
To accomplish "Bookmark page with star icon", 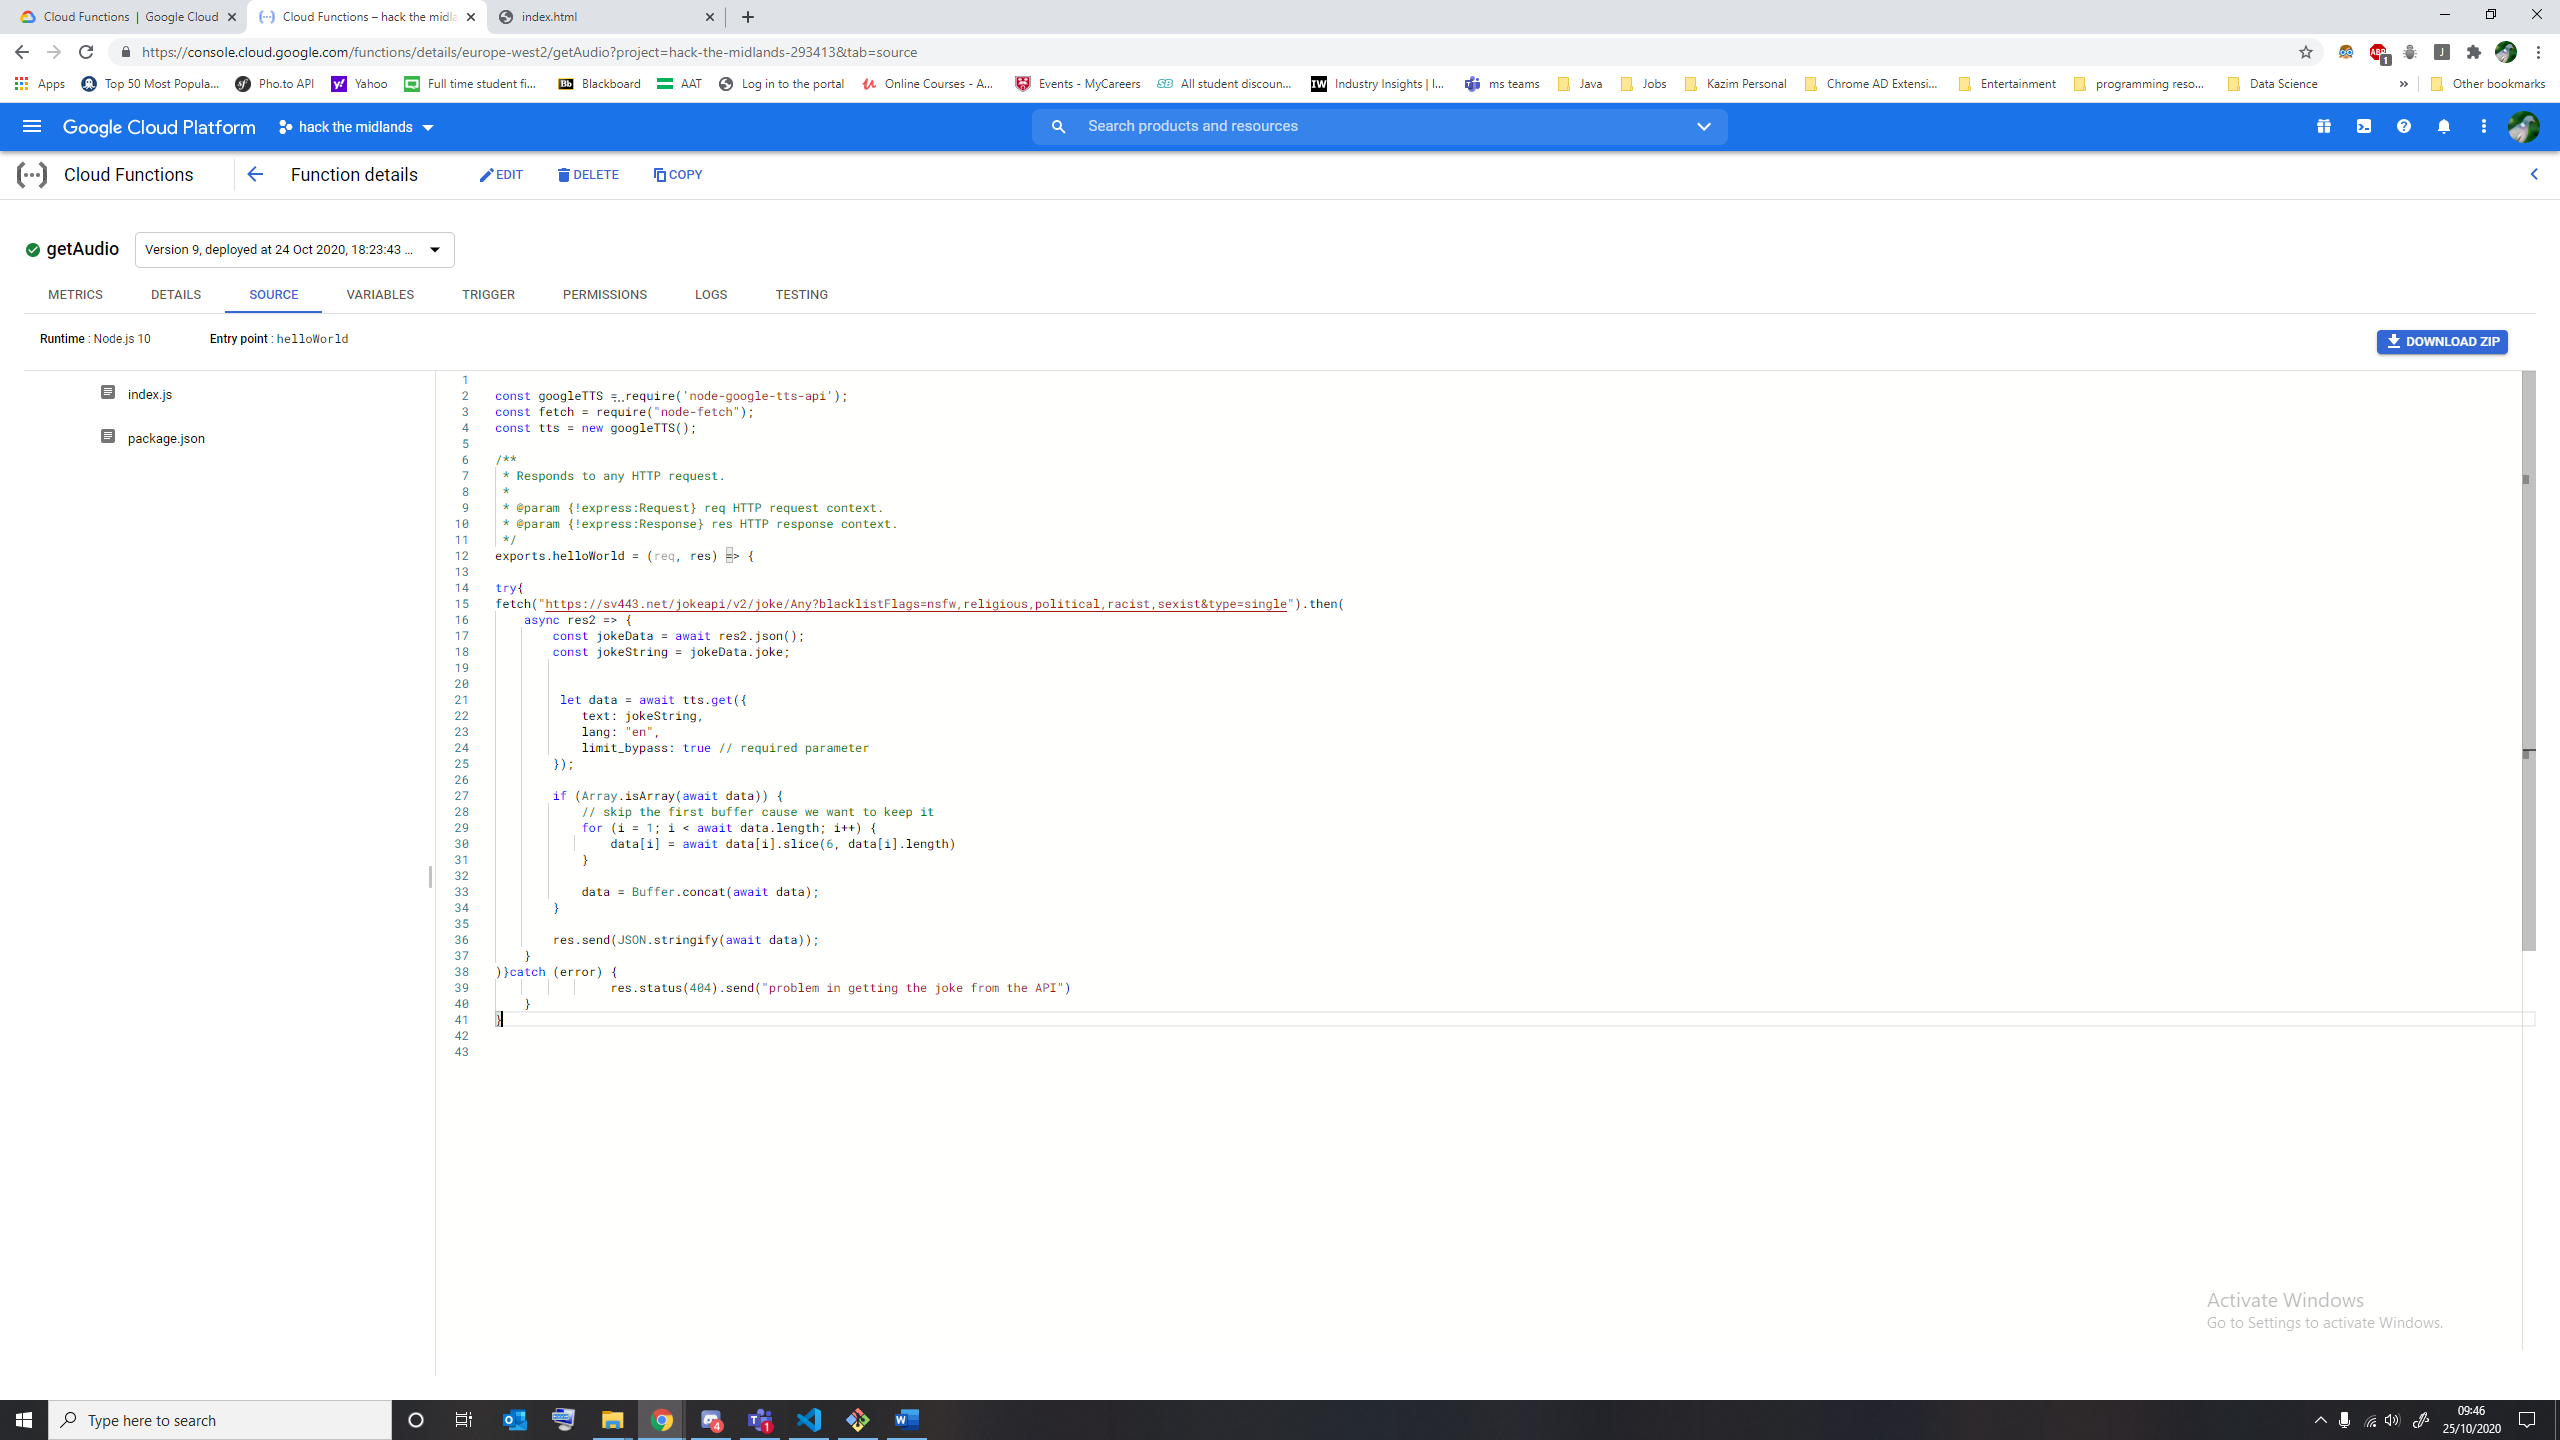I will point(2306,52).
